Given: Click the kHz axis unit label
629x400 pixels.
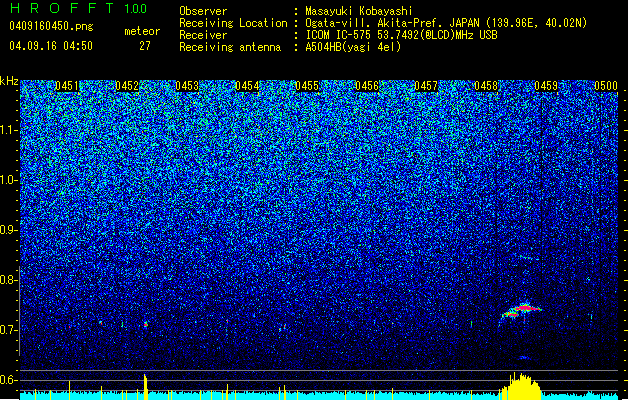Looking at the screenshot, I should tap(9, 81).
